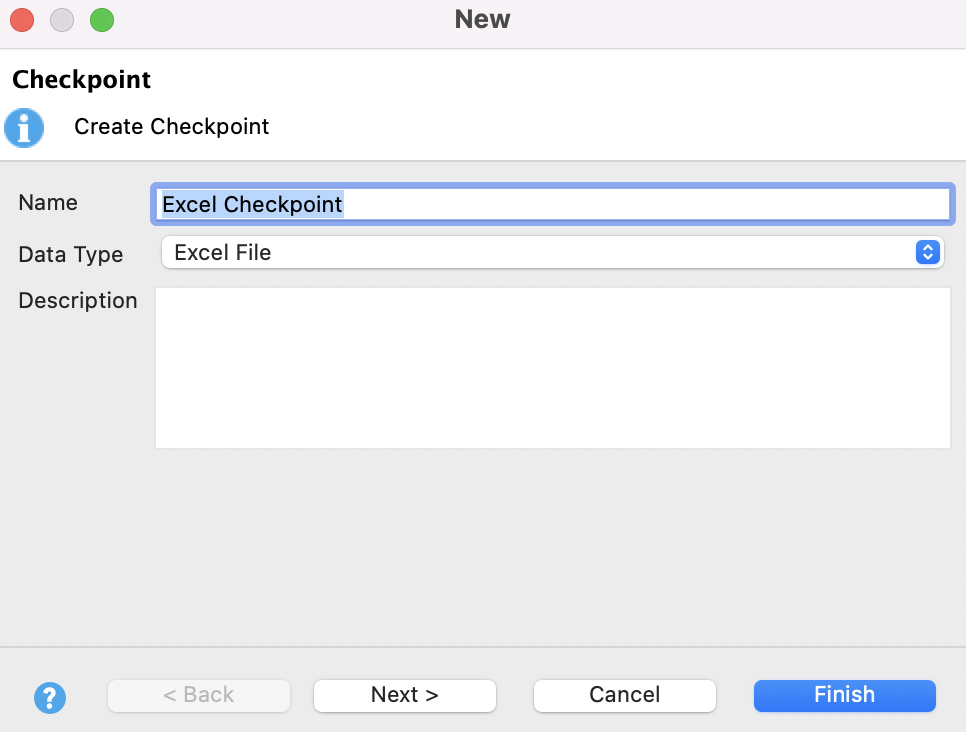Click the gray minimize window button
Image resolution: width=966 pixels, height=732 pixels.
(x=62, y=20)
